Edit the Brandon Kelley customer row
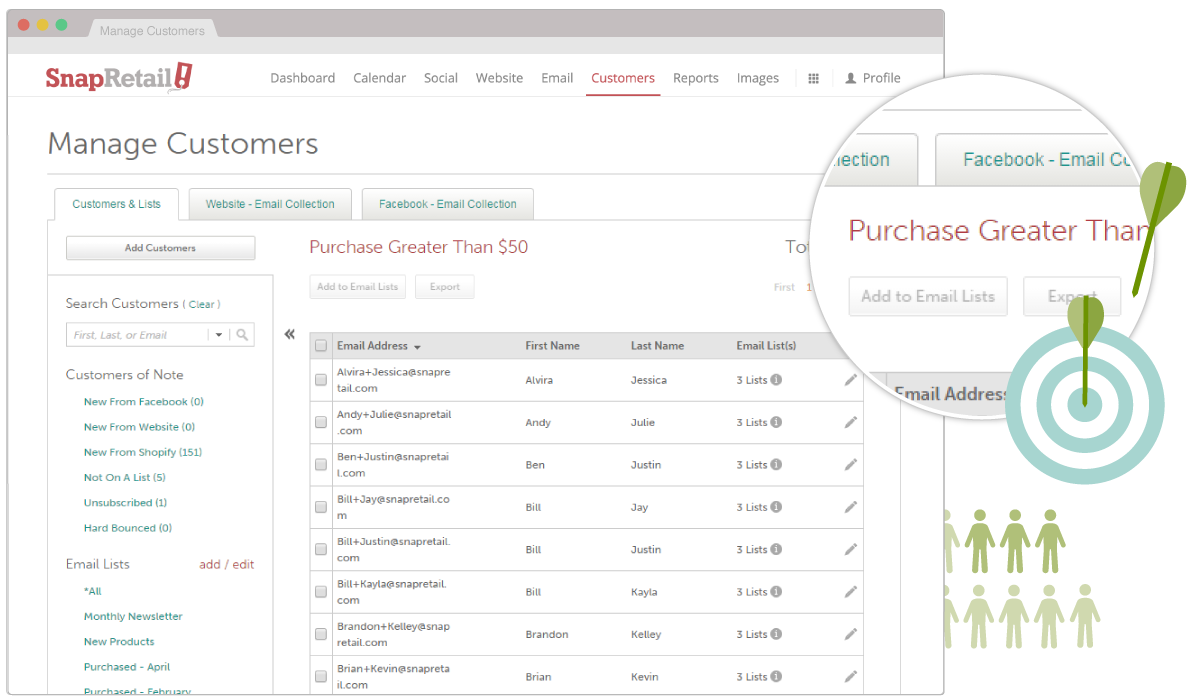Image resolution: width=1200 pixels, height=700 pixels. coord(851,634)
